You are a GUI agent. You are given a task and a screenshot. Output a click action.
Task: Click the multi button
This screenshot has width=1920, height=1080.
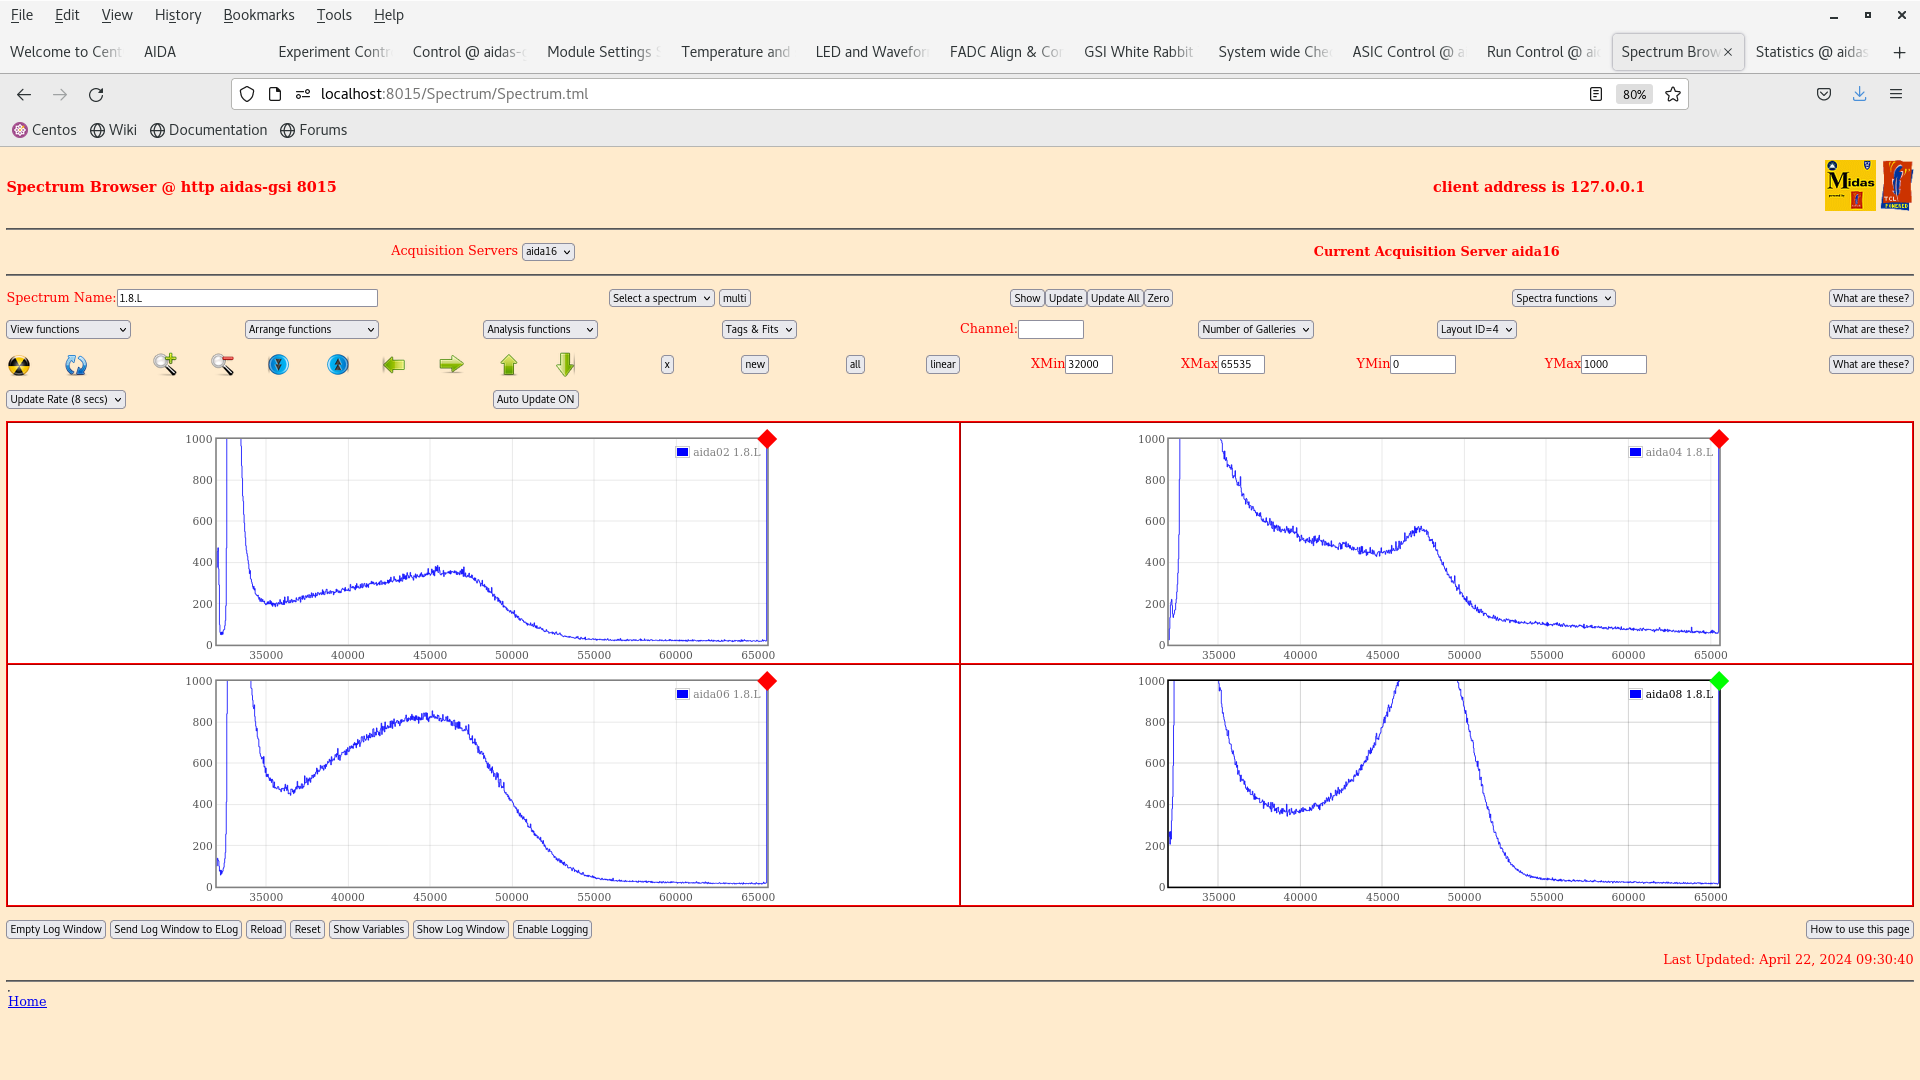735,298
